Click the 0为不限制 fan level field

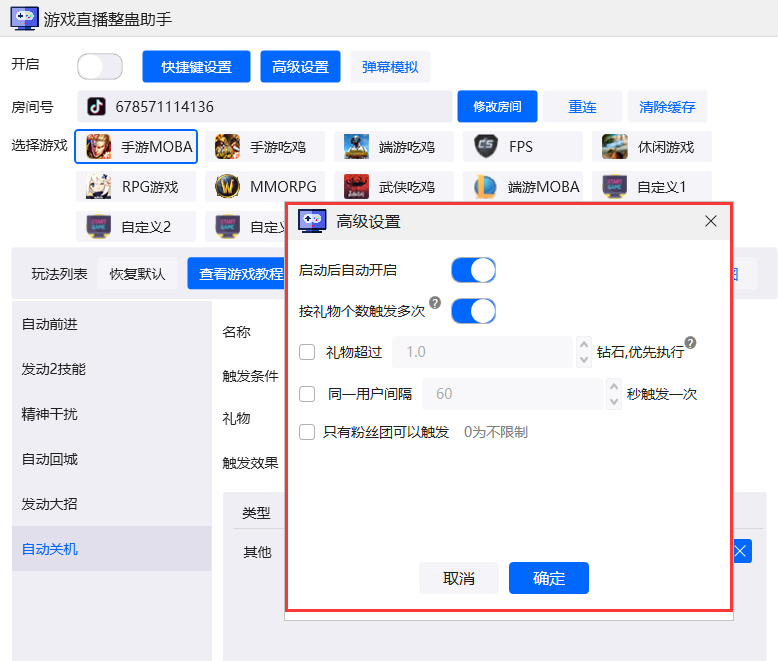495,432
